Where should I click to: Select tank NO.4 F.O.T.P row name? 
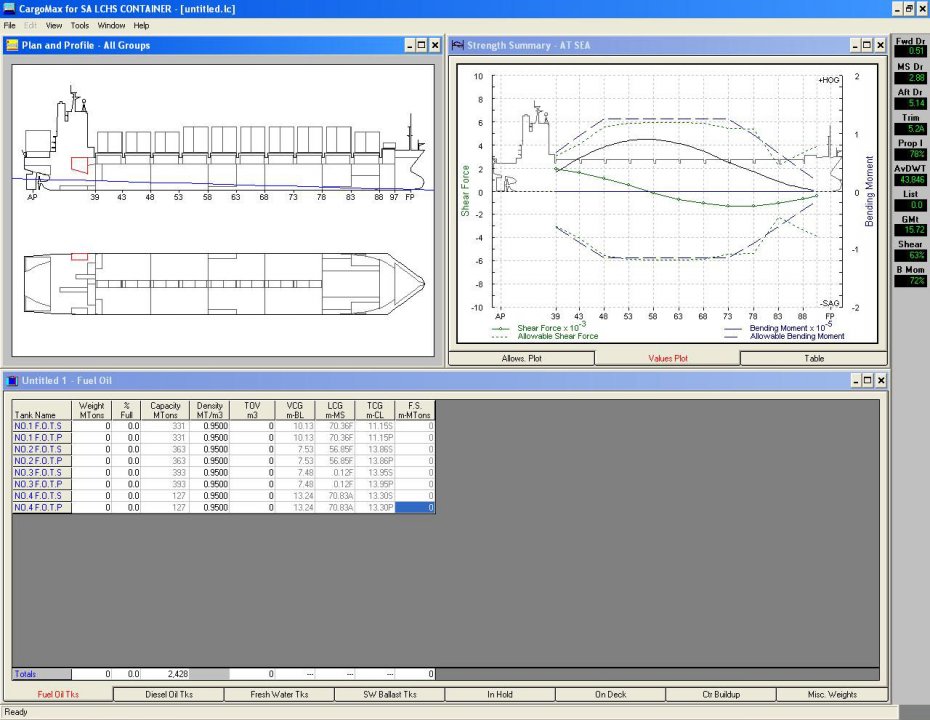coord(42,508)
